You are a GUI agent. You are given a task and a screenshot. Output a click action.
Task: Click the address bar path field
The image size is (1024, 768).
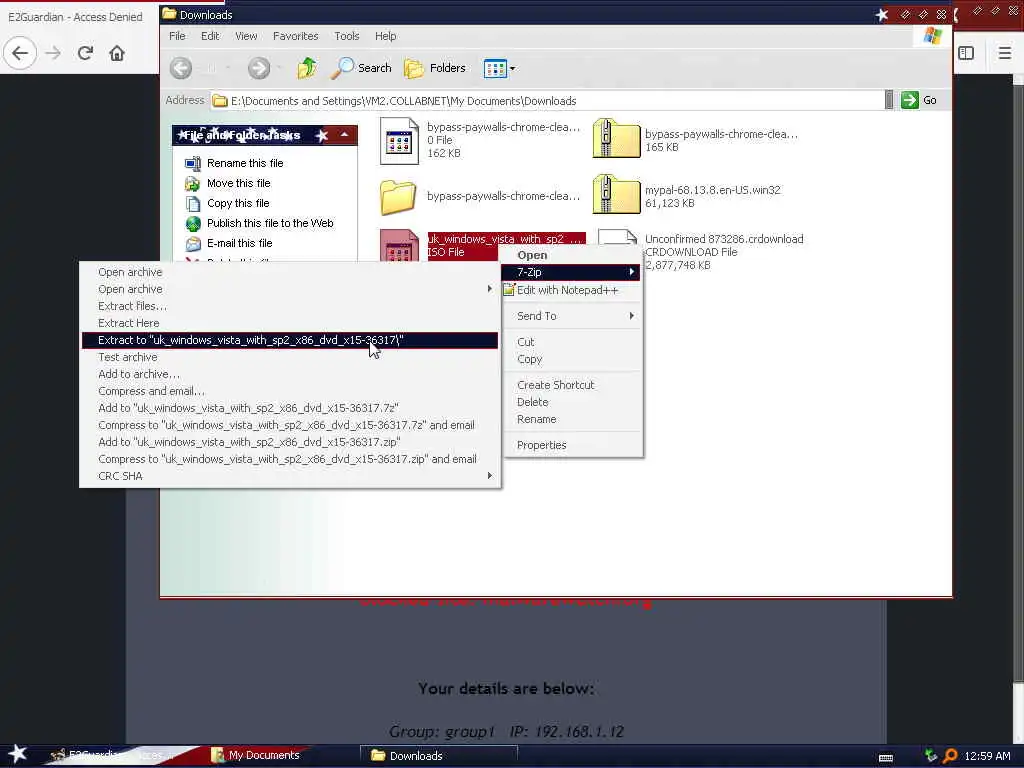(549, 101)
